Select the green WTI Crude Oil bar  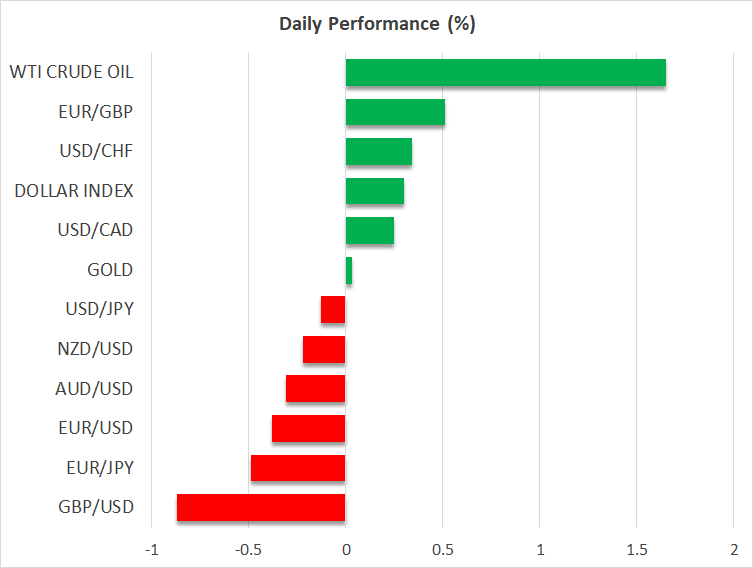click(505, 73)
